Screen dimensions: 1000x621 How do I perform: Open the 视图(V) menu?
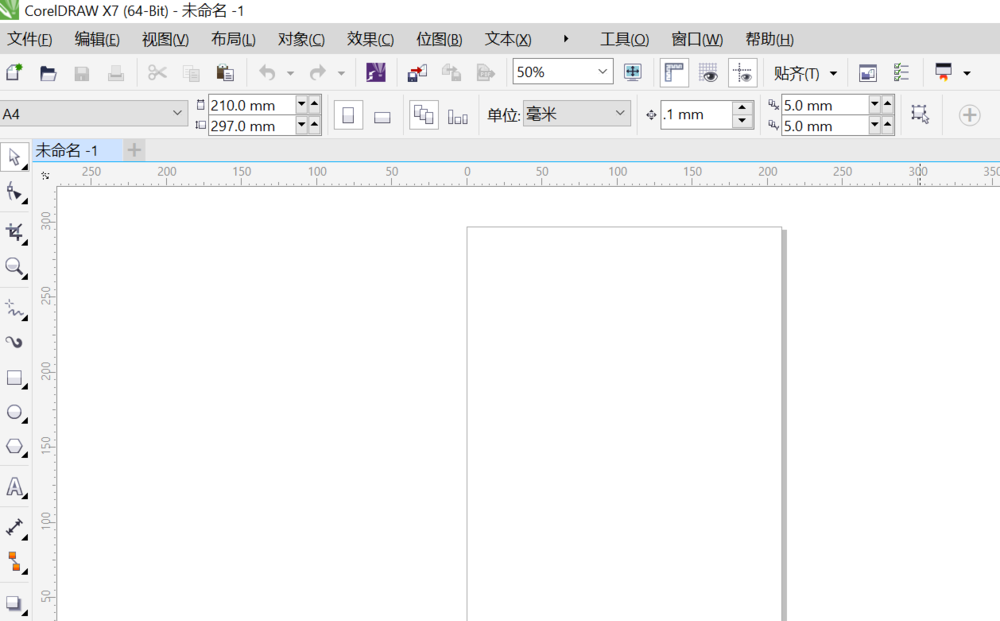click(x=165, y=39)
